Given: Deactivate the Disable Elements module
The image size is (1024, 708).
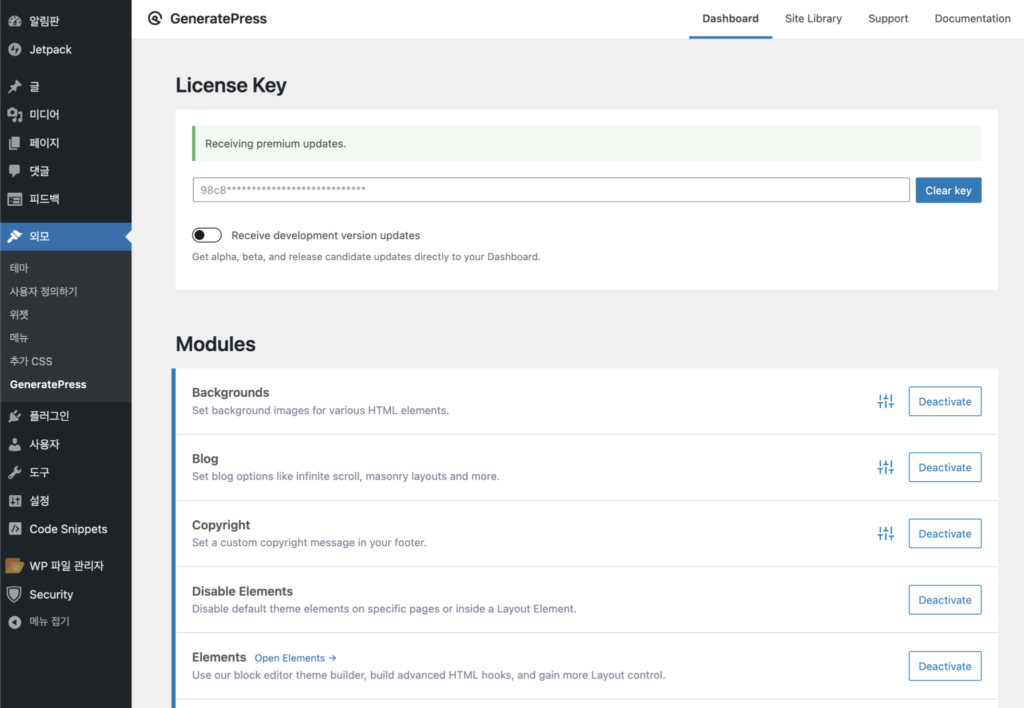Looking at the screenshot, I should point(944,600).
